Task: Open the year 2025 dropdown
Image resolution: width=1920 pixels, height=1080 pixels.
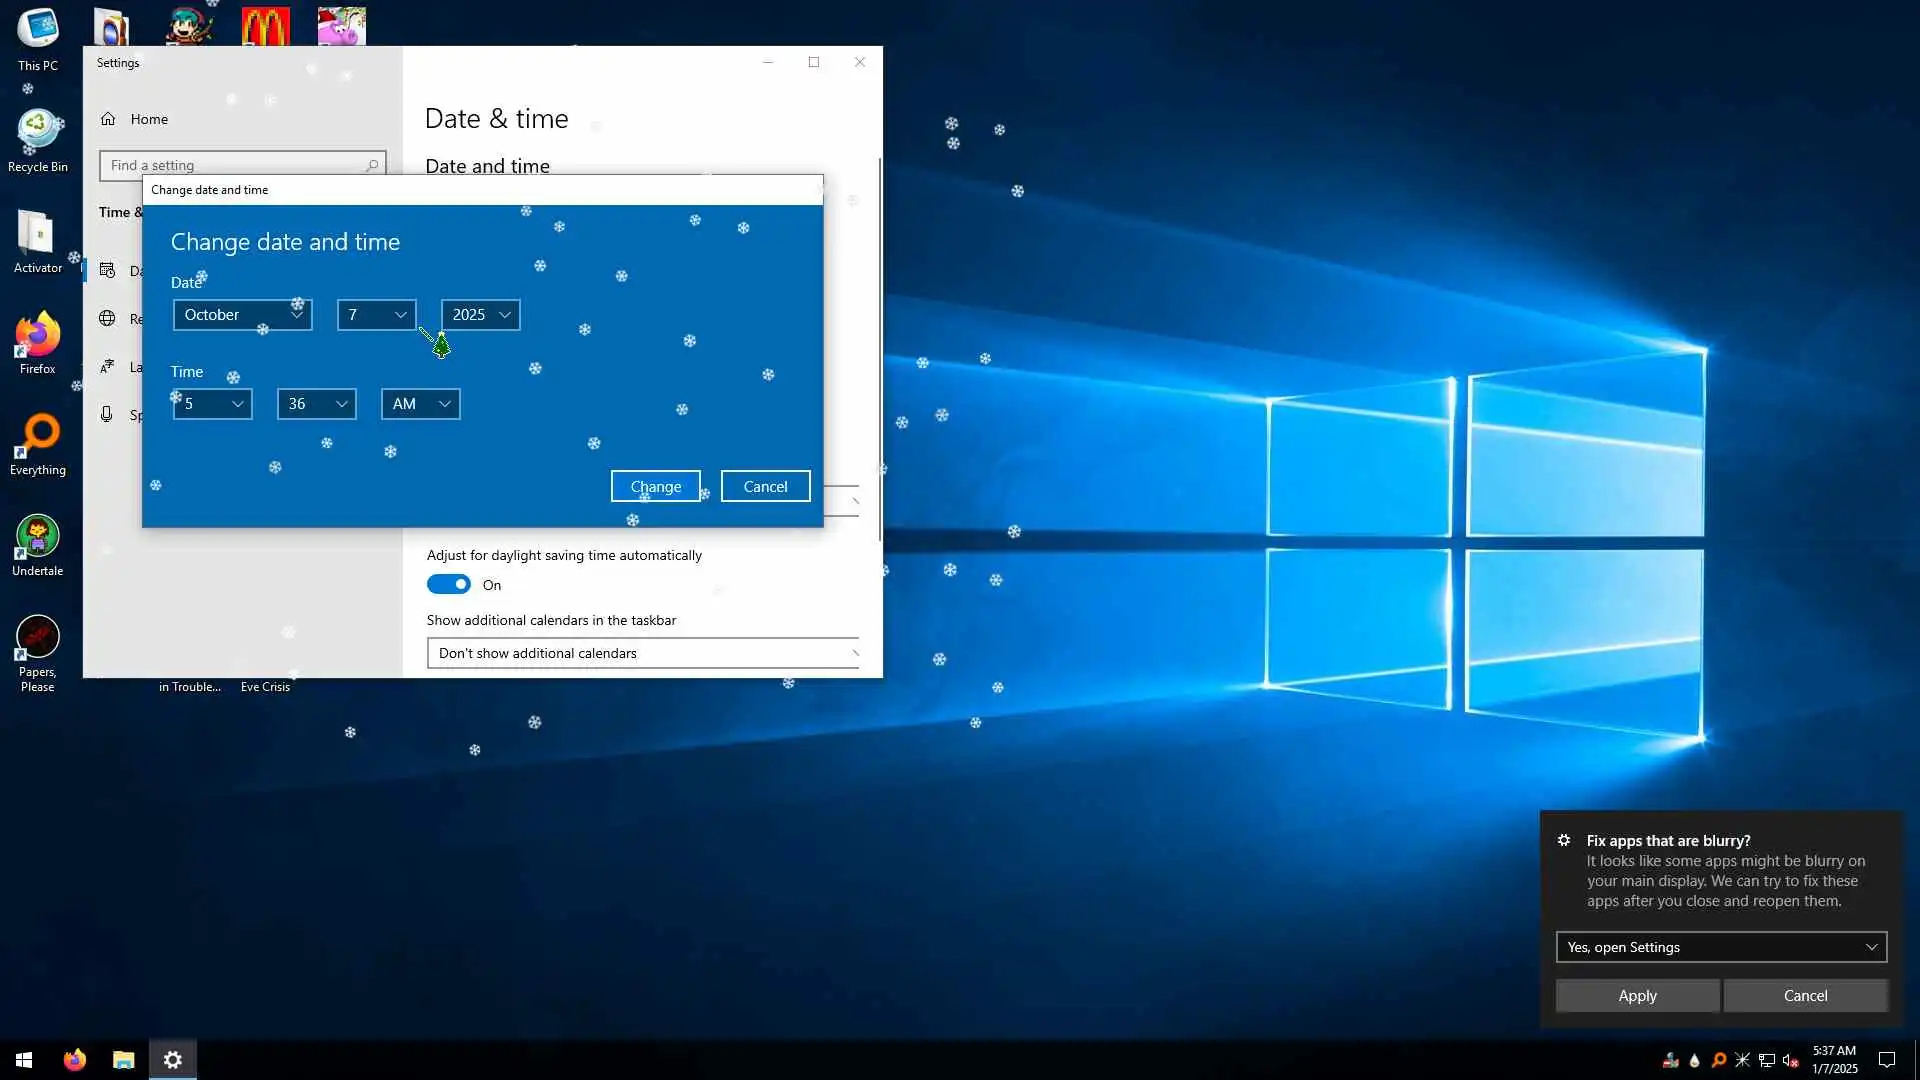Action: 480,315
